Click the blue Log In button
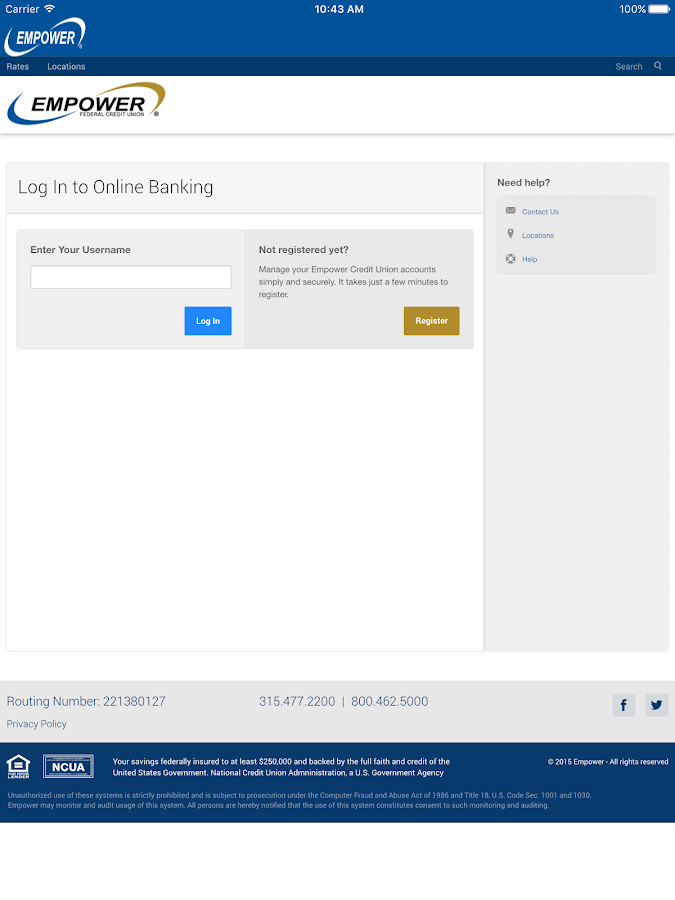675x900 pixels. point(208,321)
